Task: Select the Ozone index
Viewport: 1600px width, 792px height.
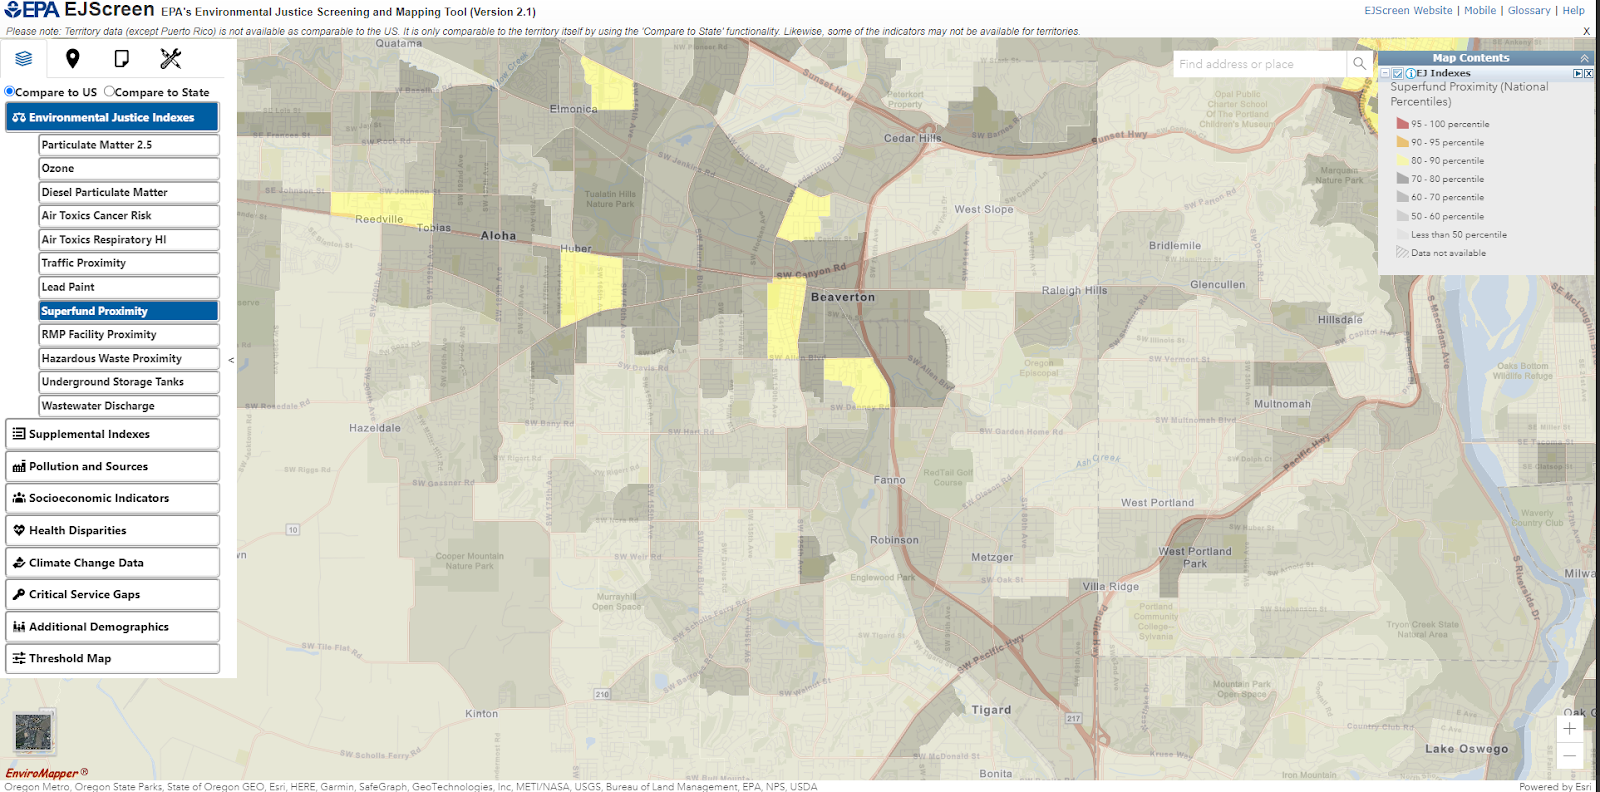Action: 129,168
